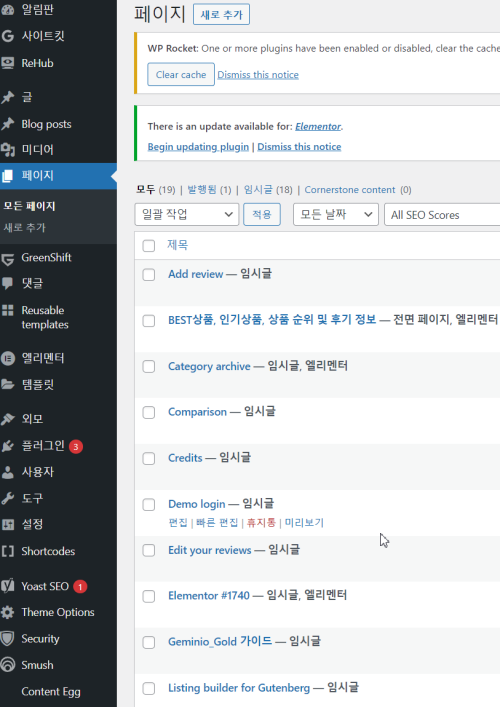This screenshot has width=500, height=707.
Task: Click the 엘리멘터 Elementor icon
Action: click(x=7, y=358)
